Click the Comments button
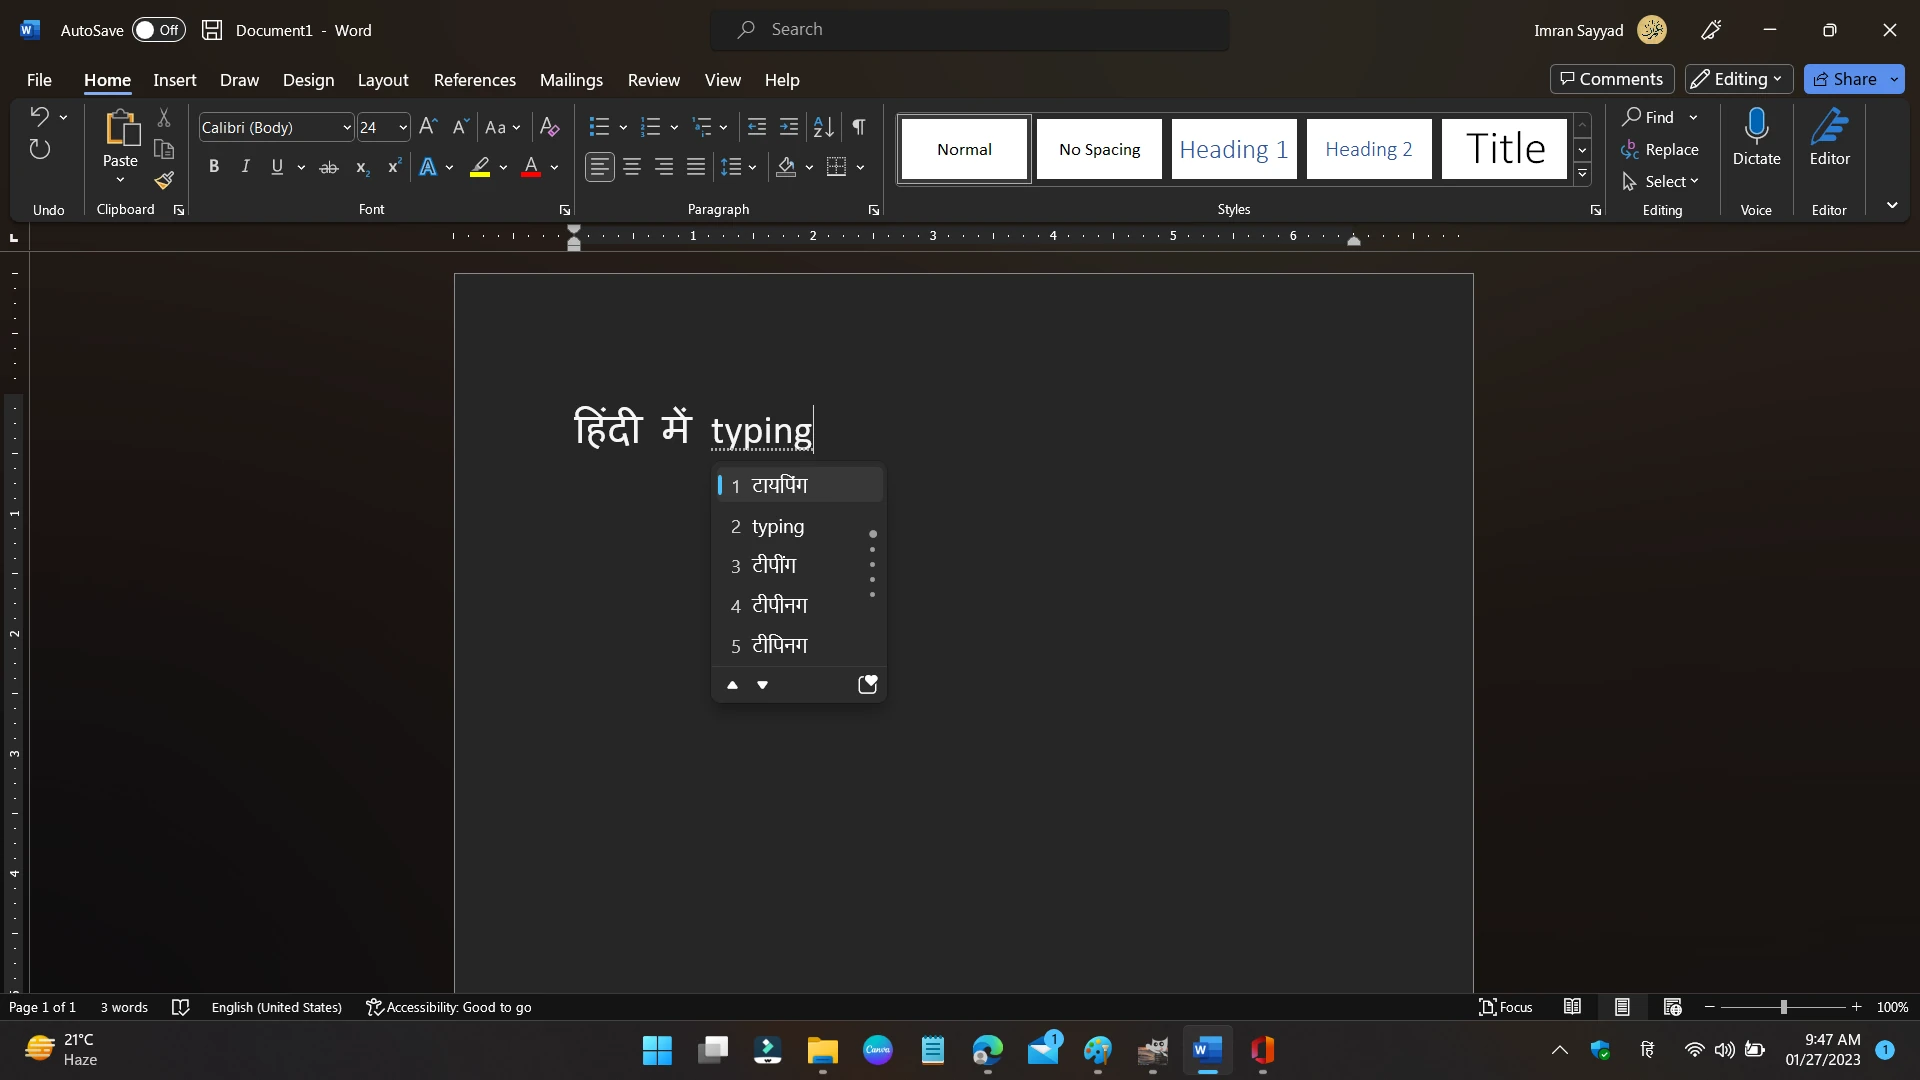The width and height of the screenshot is (1920, 1080). pyautogui.click(x=1611, y=79)
